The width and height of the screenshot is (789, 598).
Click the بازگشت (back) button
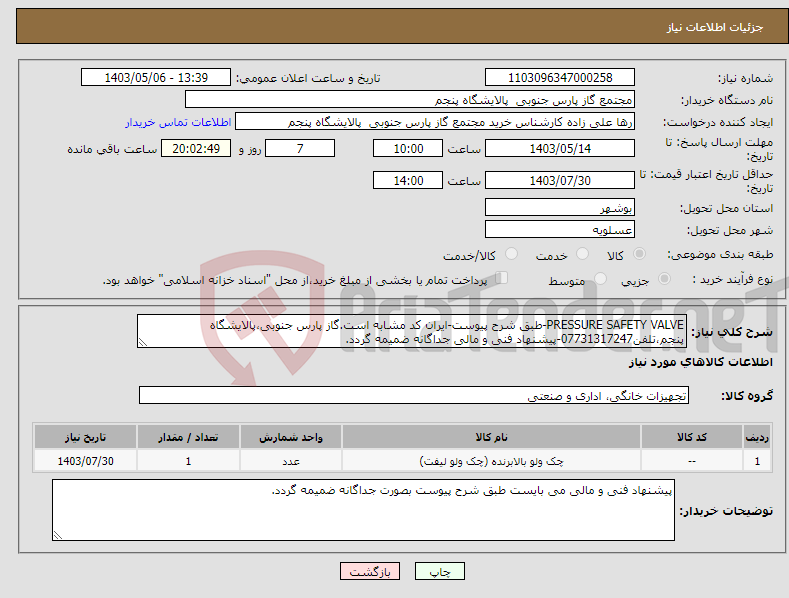[x=370, y=571]
